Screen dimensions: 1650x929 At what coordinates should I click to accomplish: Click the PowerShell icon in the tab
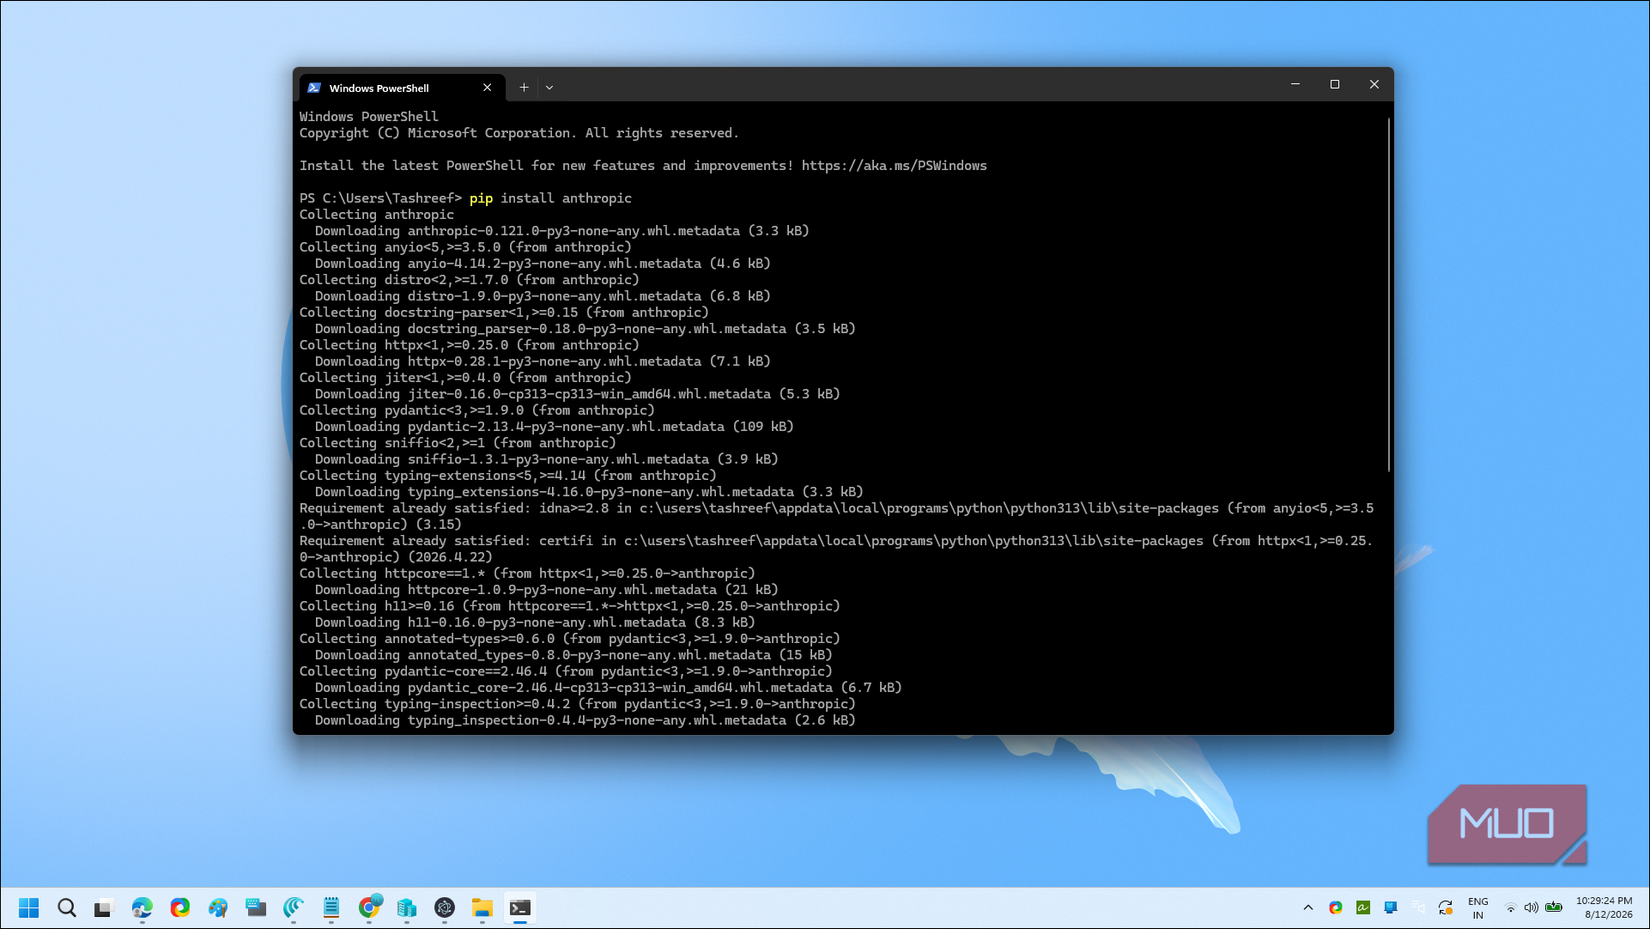tap(314, 88)
